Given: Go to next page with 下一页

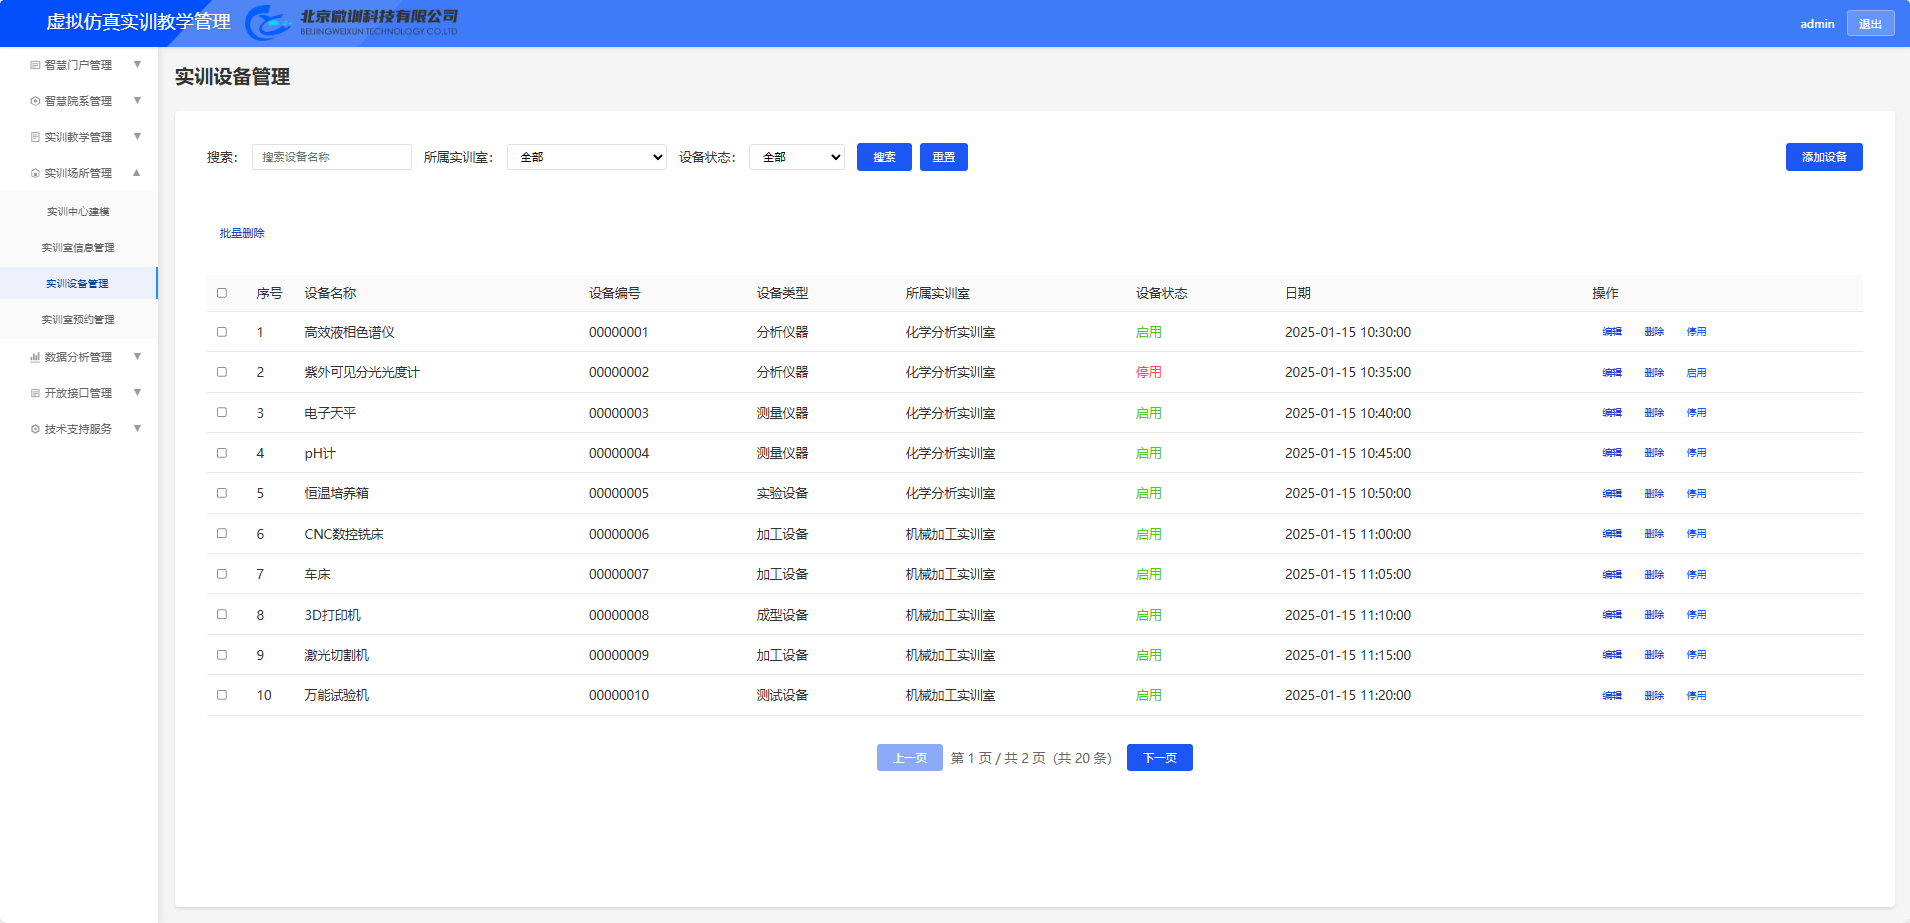Looking at the screenshot, I should (1159, 758).
